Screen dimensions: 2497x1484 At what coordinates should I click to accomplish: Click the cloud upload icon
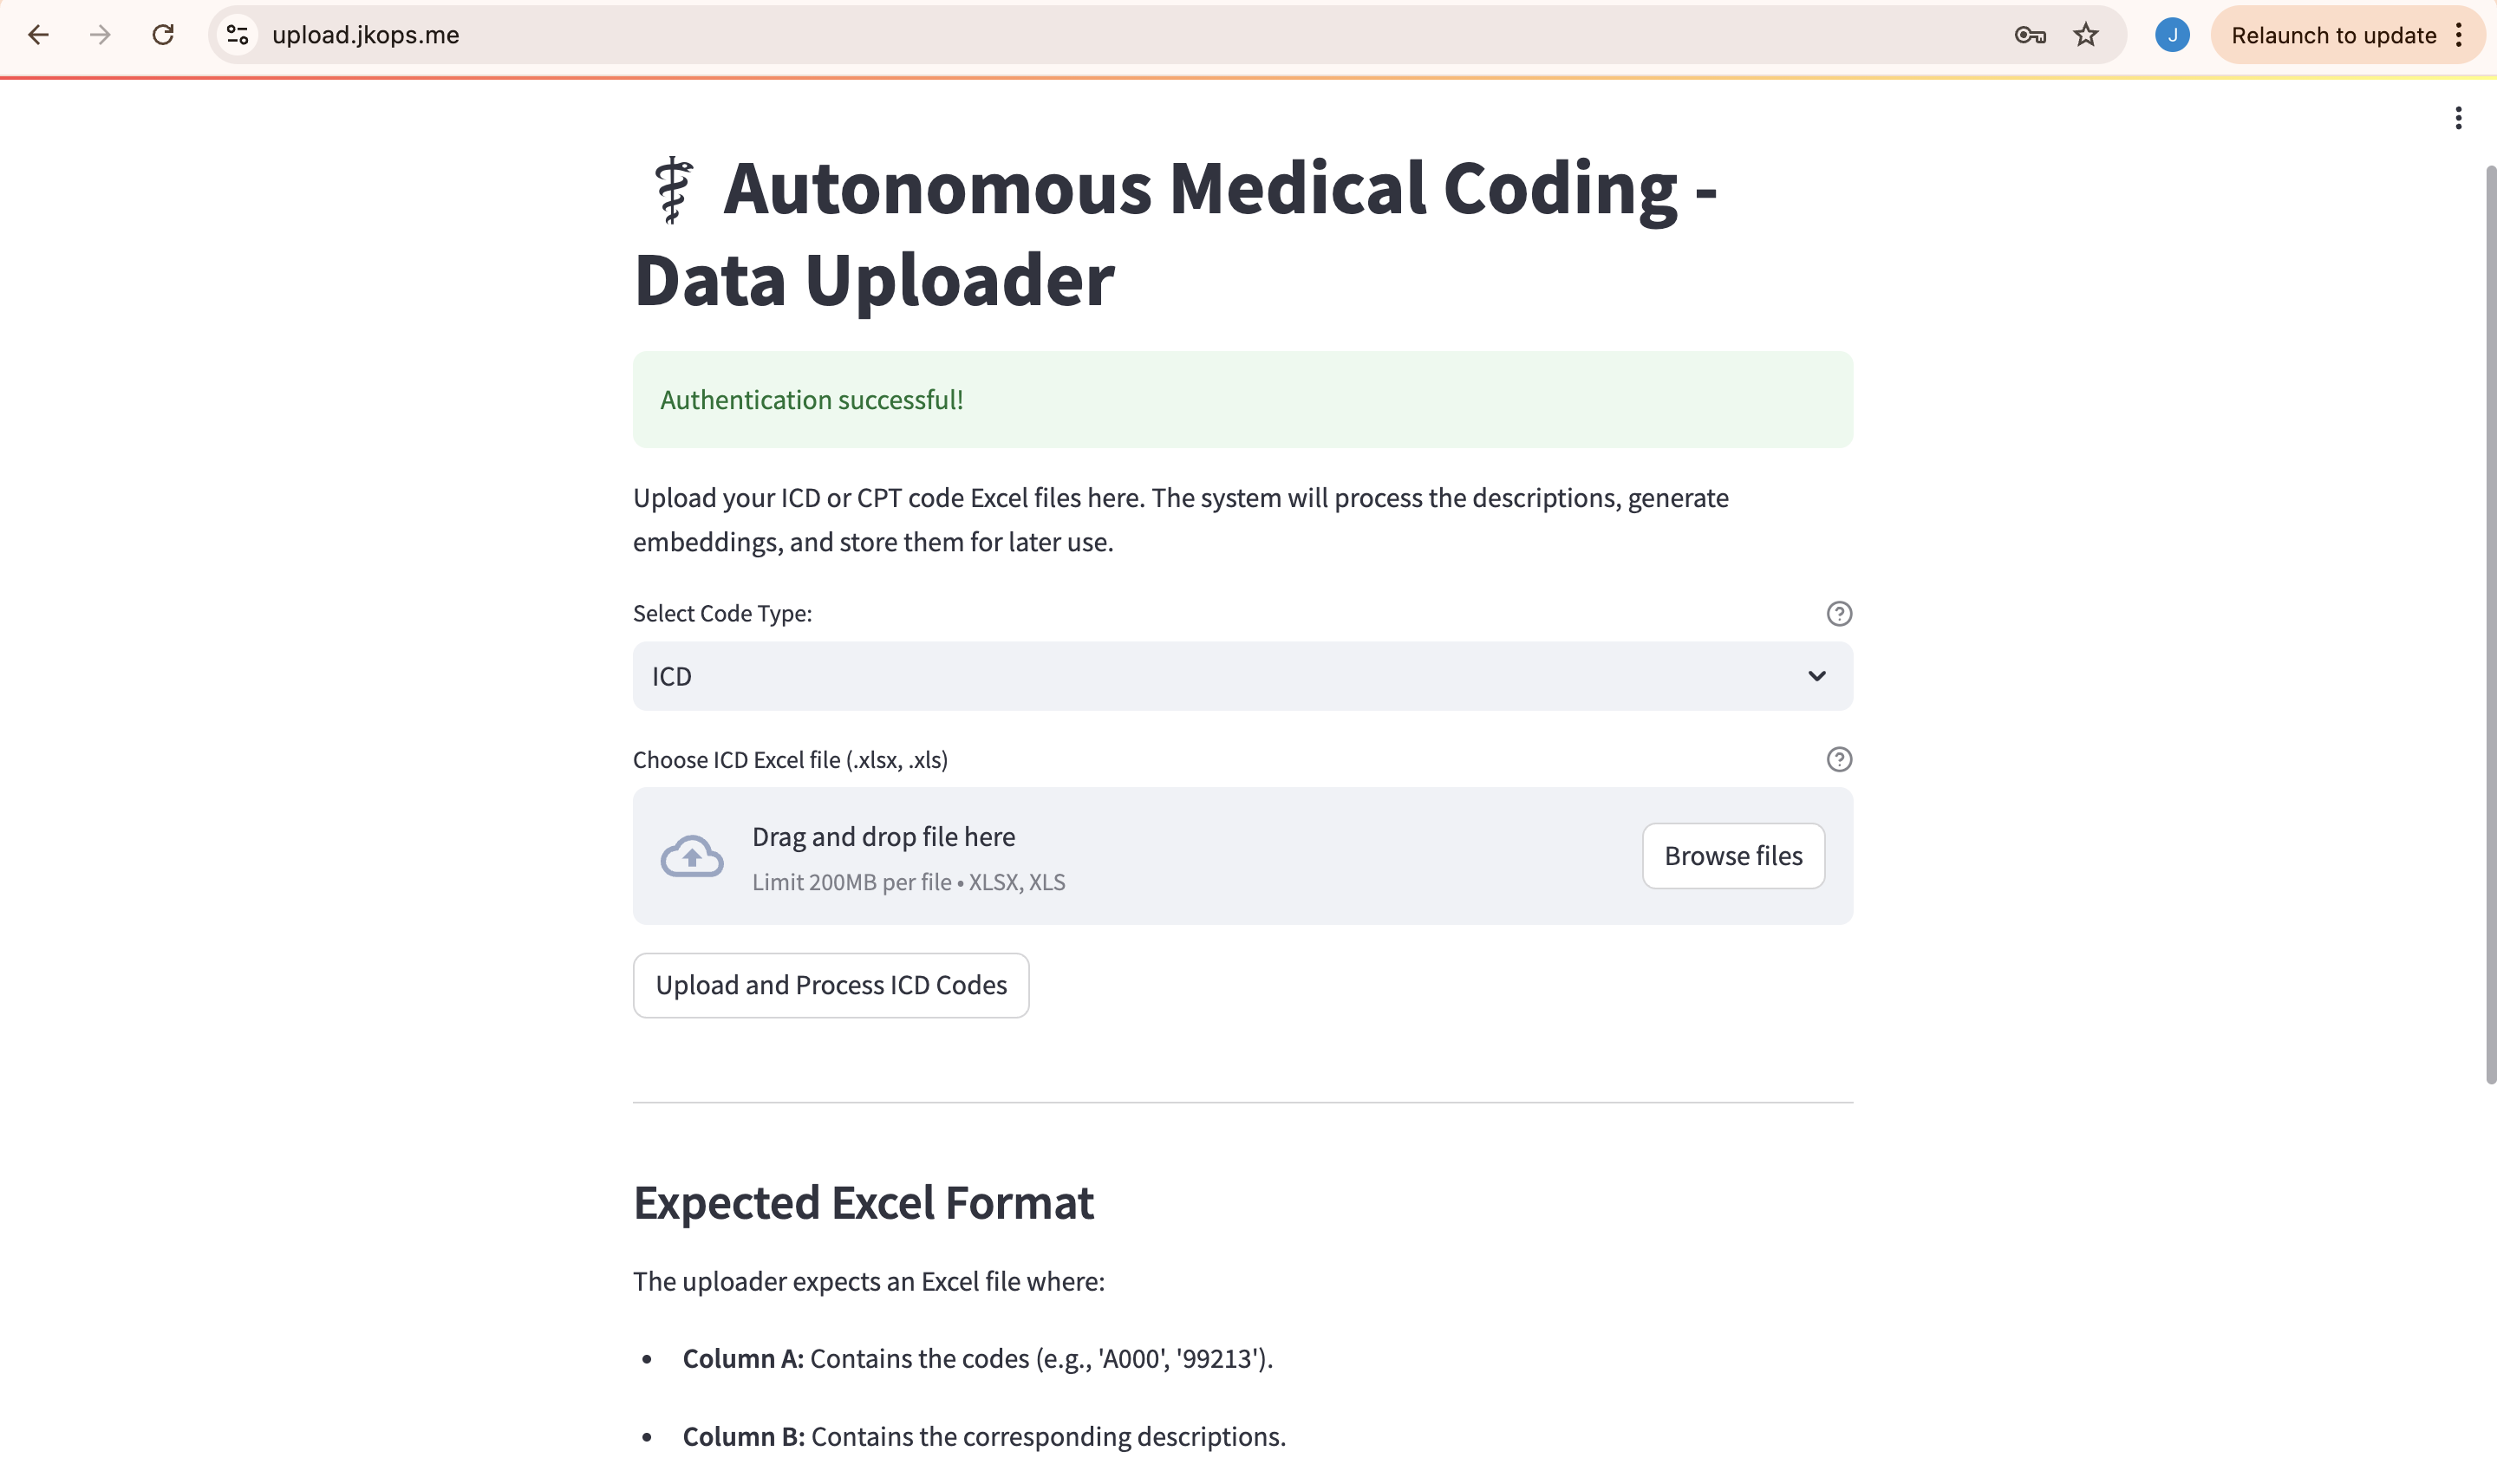pos(691,856)
